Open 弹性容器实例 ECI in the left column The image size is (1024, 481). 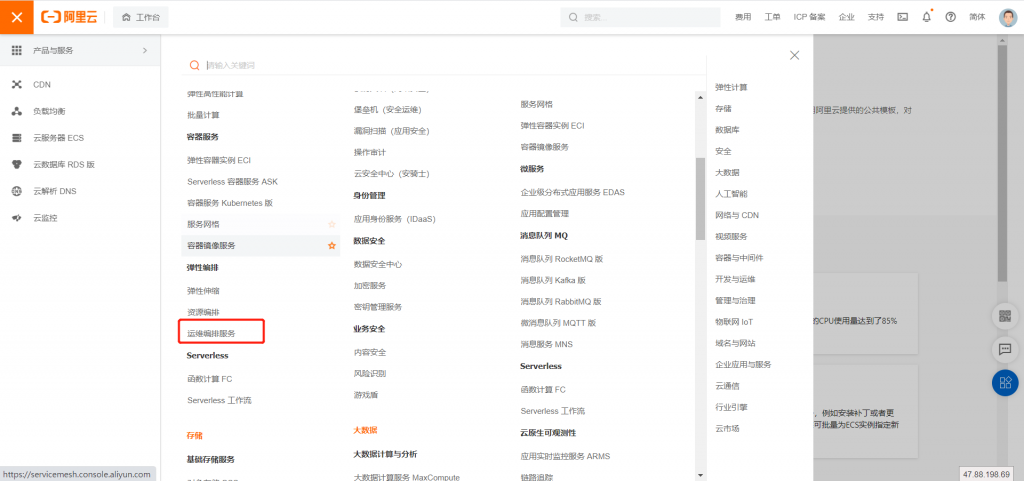[x=219, y=160]
